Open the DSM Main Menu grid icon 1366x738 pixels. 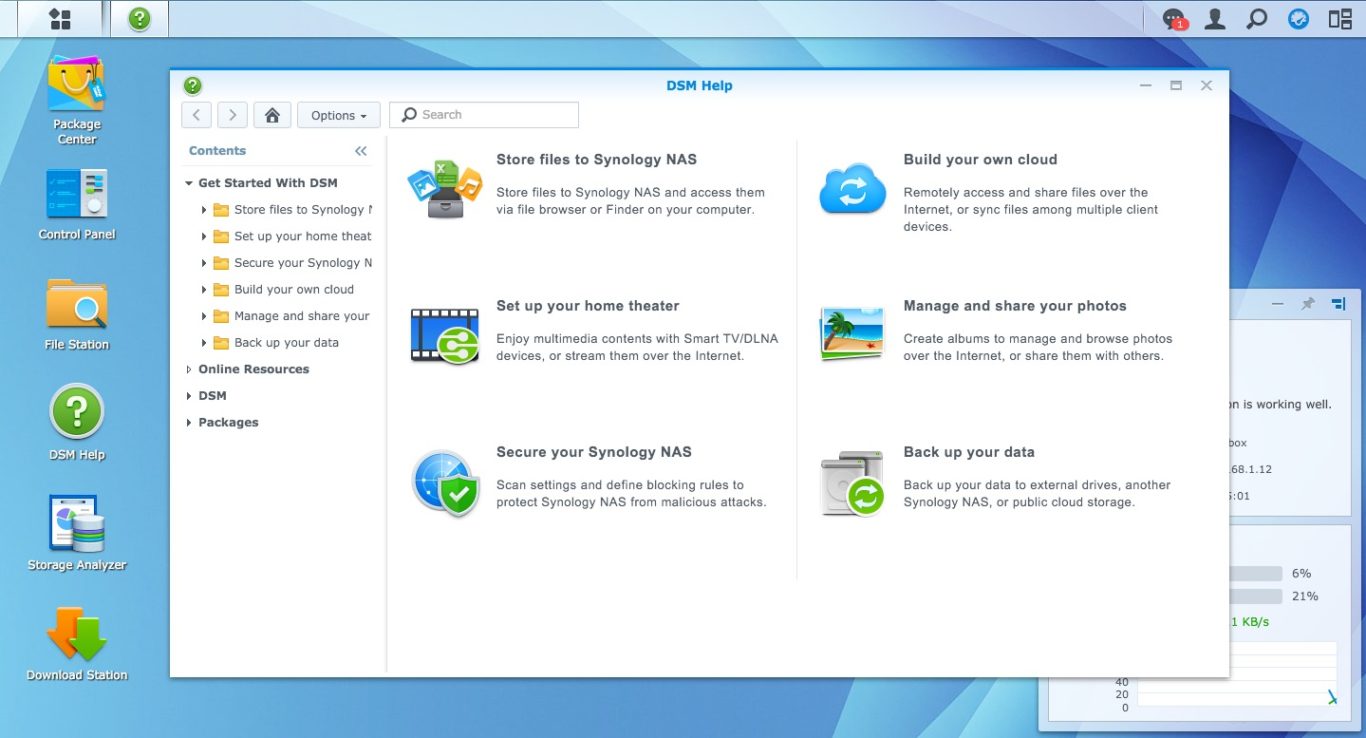[60, 19]
